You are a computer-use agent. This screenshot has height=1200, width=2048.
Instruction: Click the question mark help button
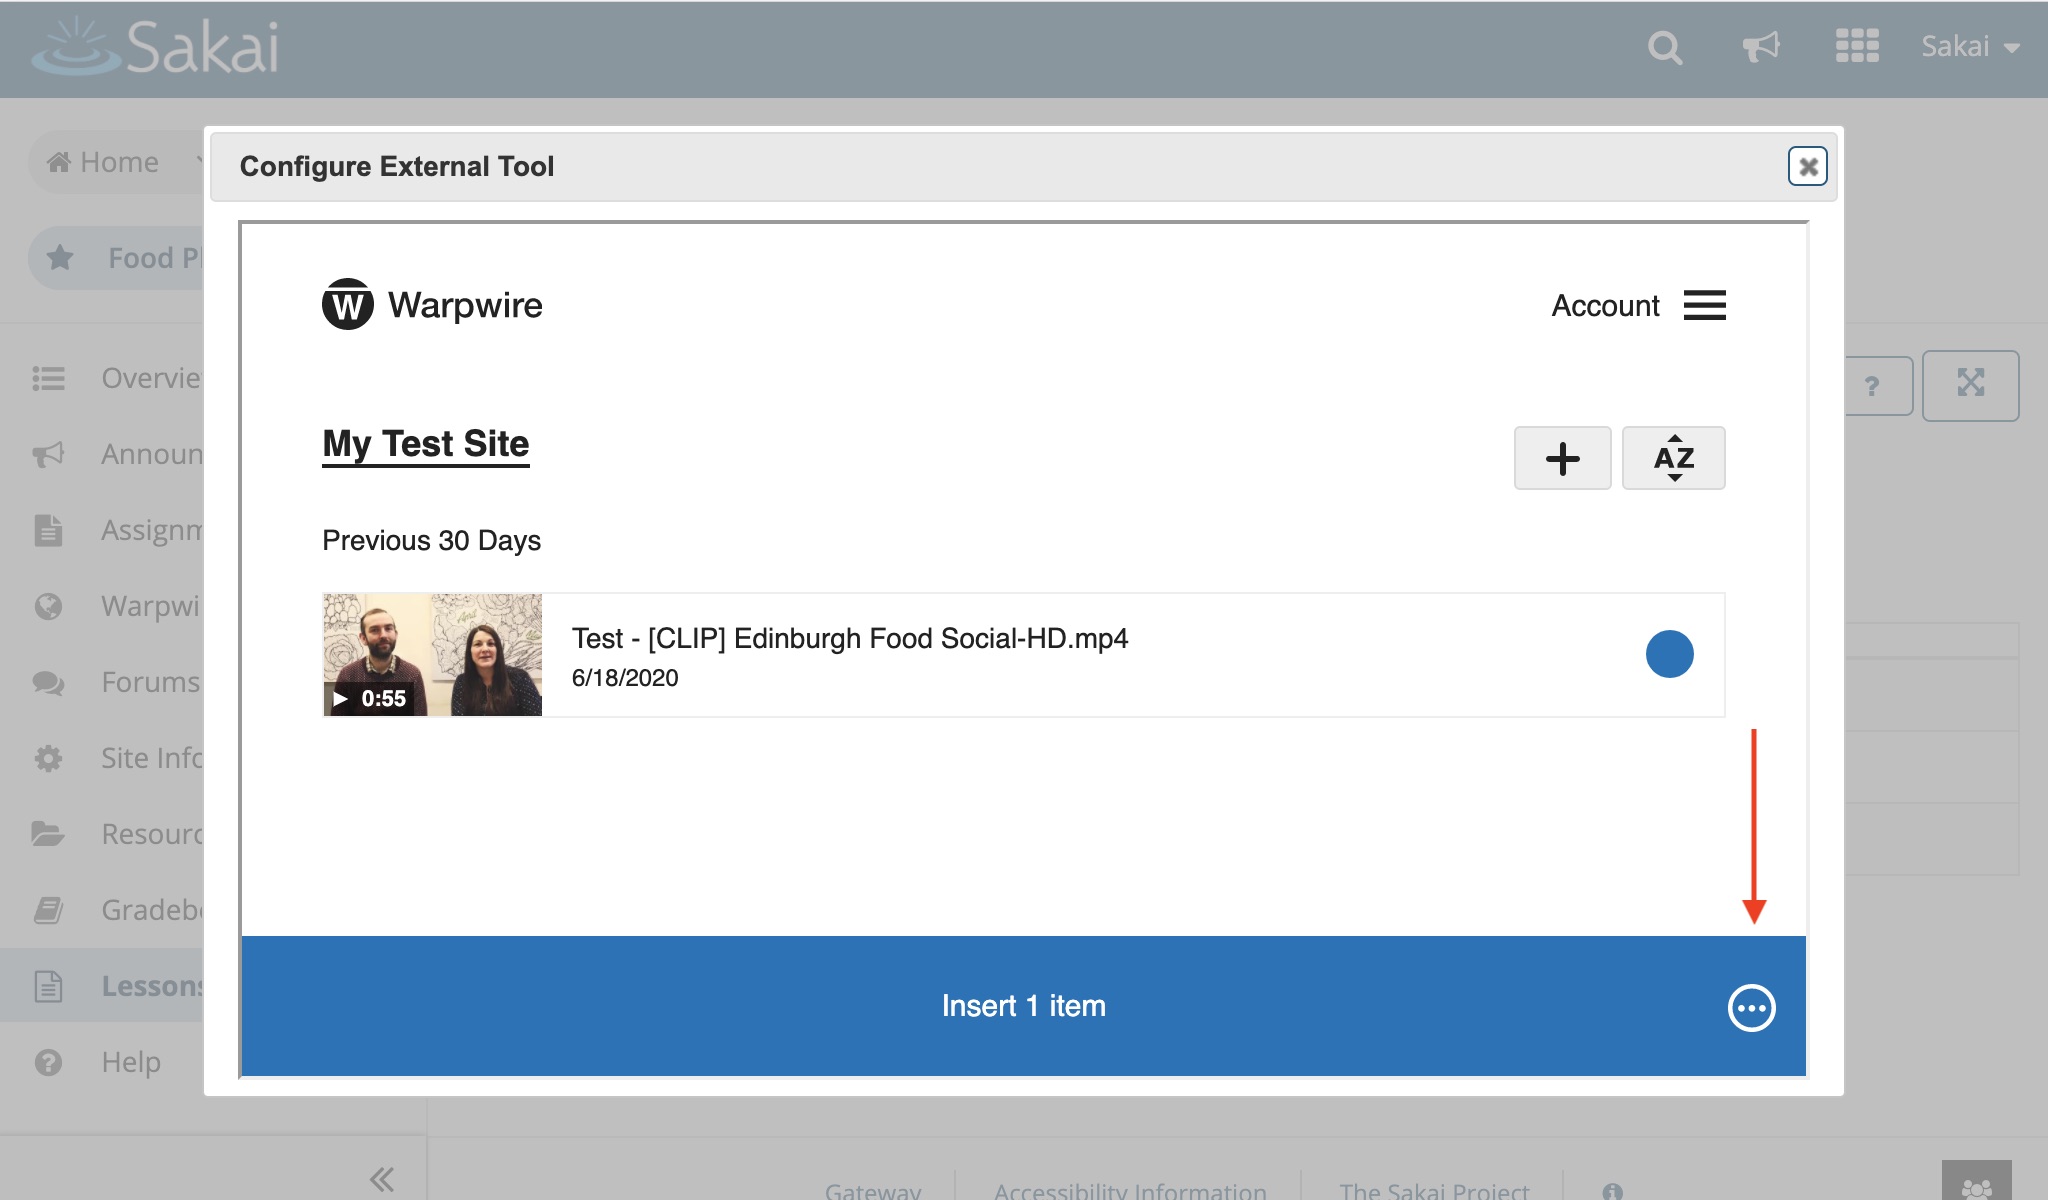[1872, 385]
